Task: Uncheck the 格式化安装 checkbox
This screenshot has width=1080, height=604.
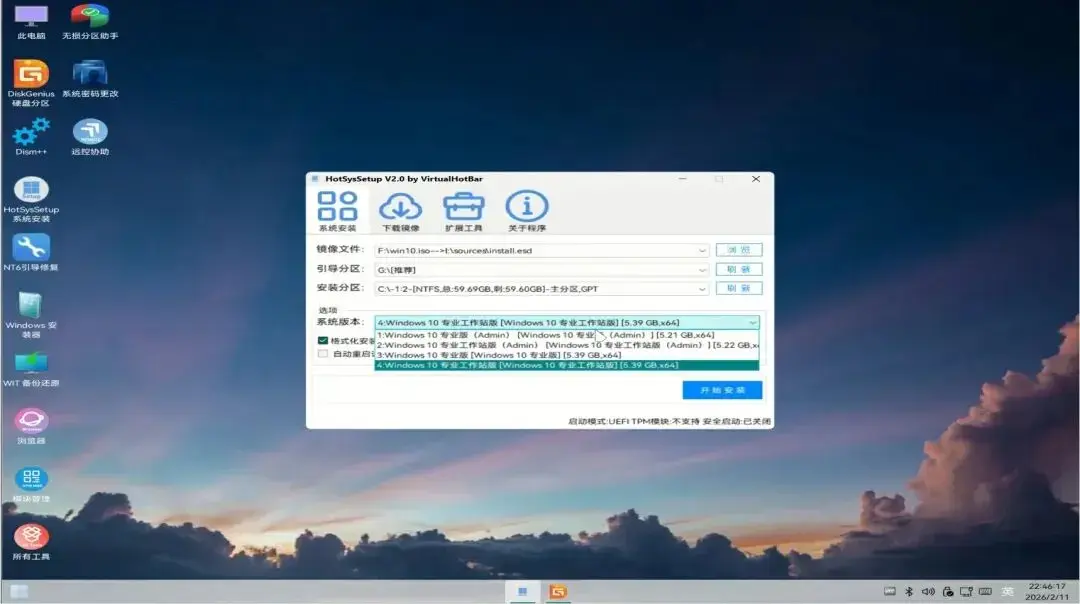Action: 323,340
